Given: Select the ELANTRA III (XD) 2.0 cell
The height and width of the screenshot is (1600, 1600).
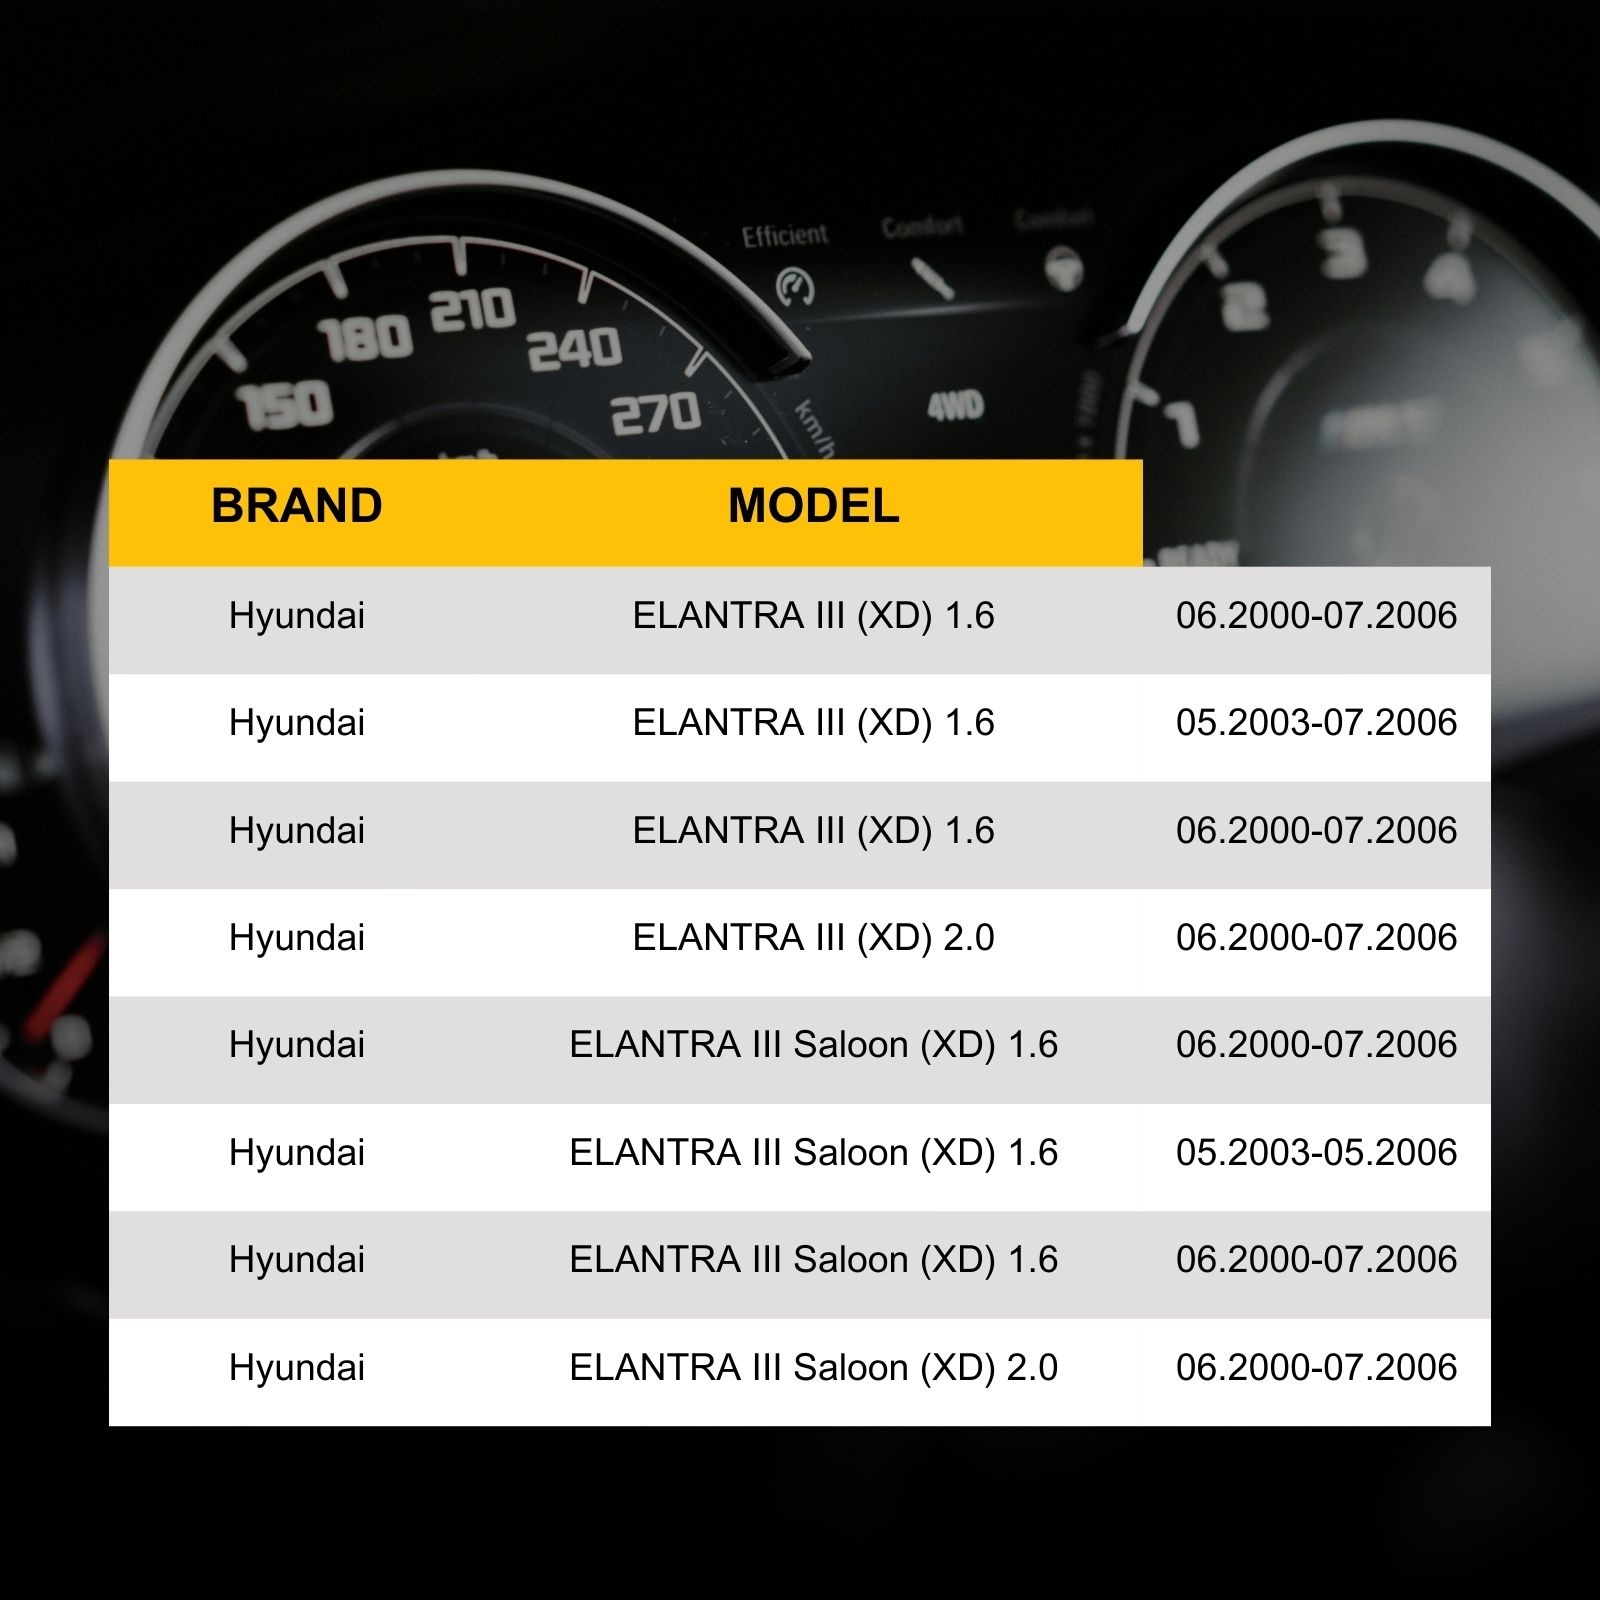Looking at the screenshot, I should pos(813,938).
